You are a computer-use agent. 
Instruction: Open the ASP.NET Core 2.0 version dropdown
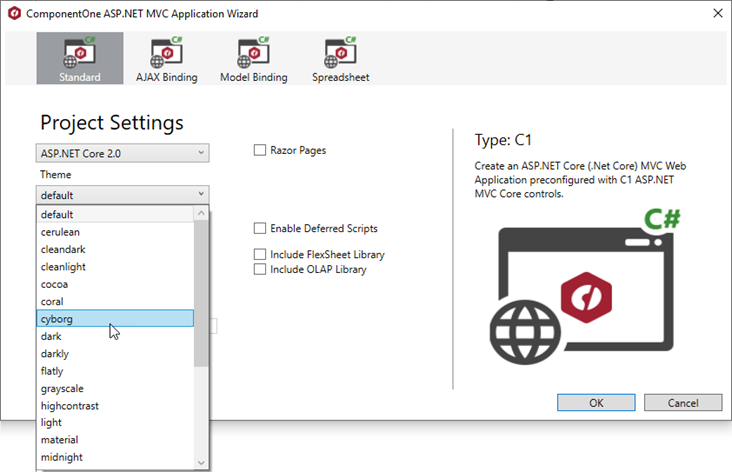coord(122,153)
